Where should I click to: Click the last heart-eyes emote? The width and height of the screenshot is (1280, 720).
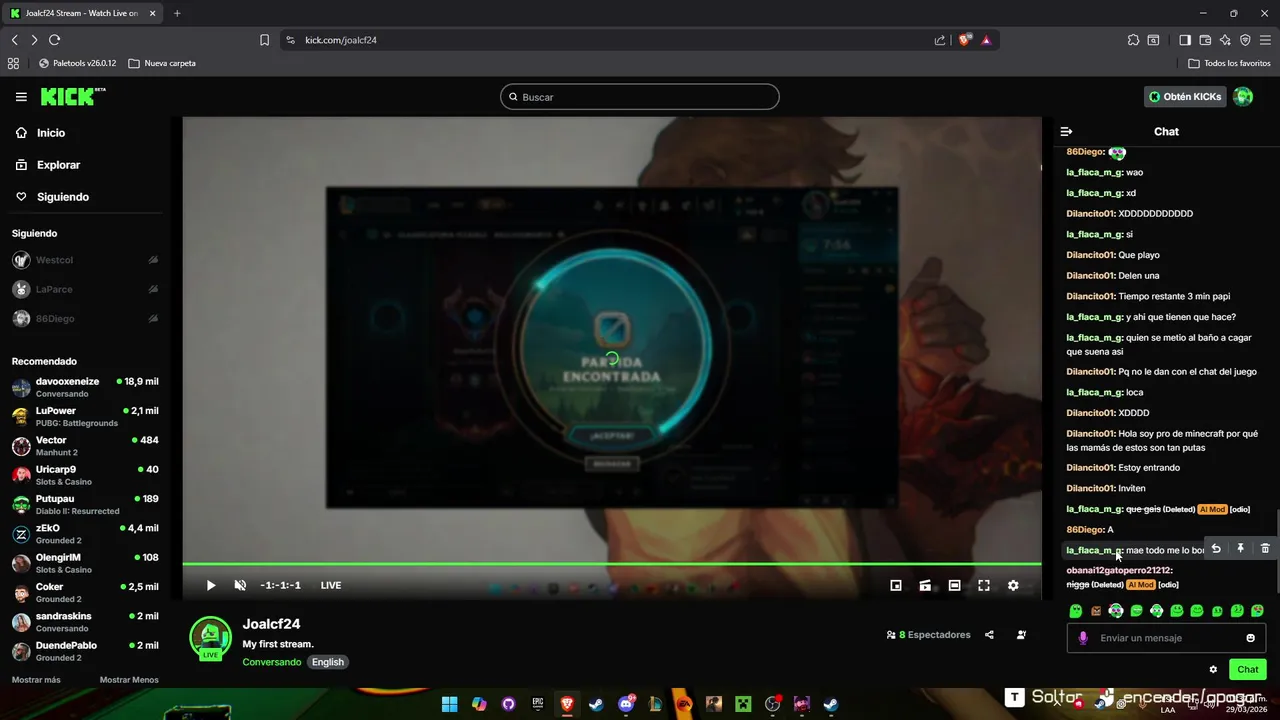(1257, 610)
